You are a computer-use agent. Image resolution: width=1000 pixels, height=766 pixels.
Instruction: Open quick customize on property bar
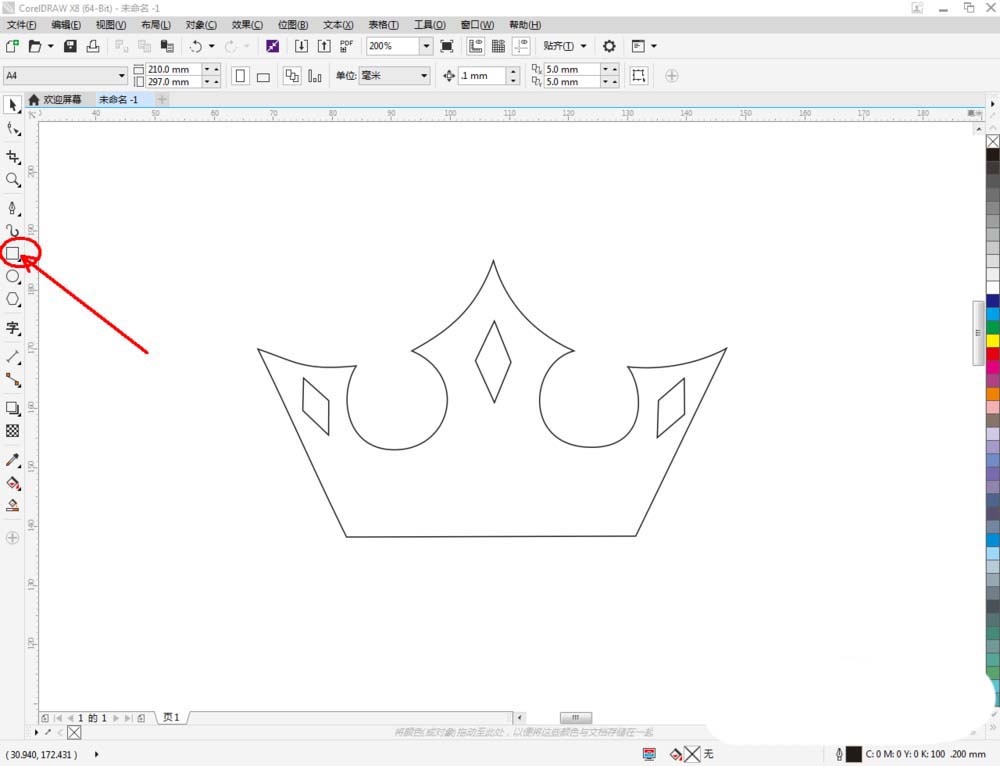(672, 76)
